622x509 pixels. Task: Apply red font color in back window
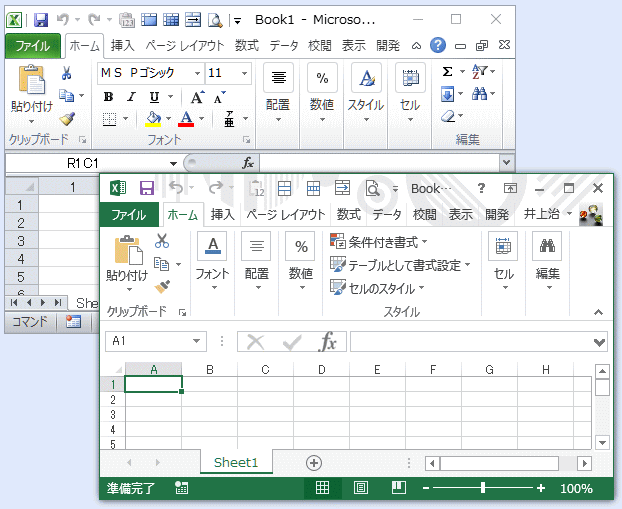(x=186, y=119)
